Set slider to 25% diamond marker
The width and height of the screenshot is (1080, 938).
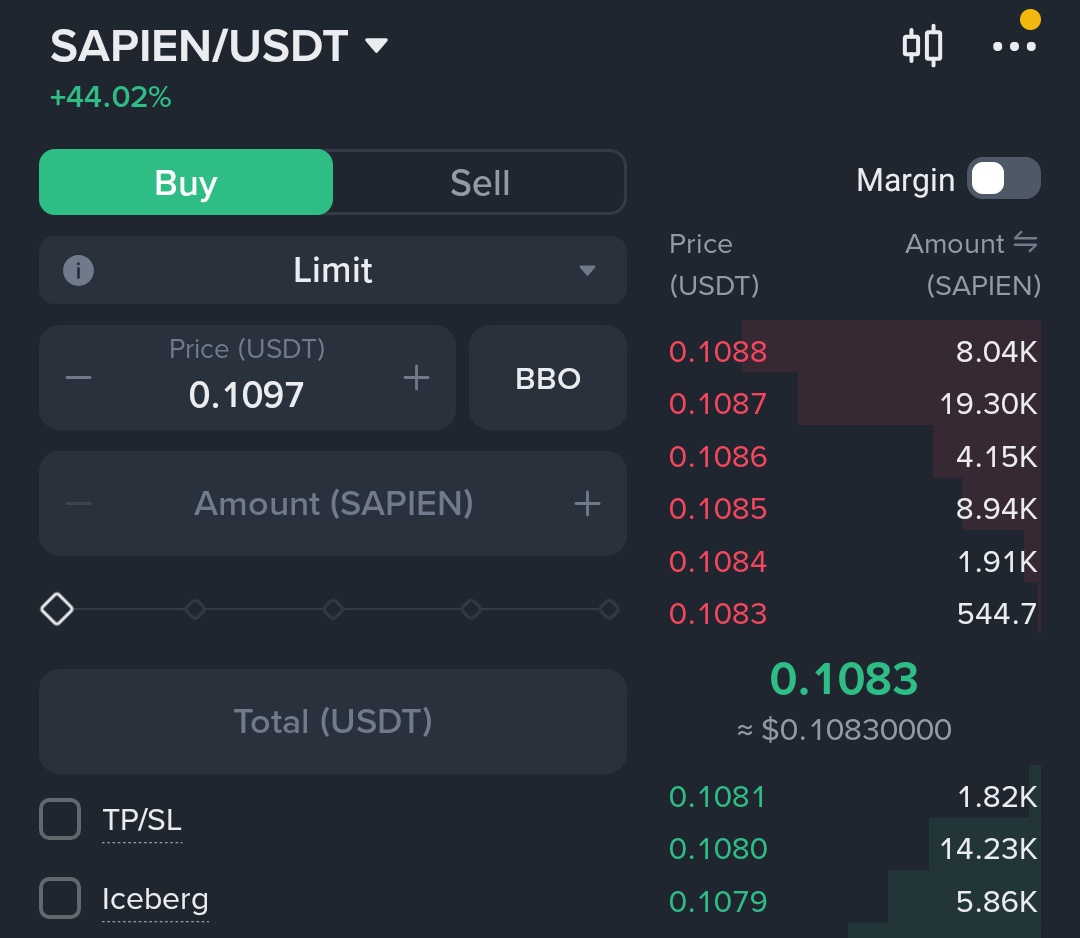(196, 609)
